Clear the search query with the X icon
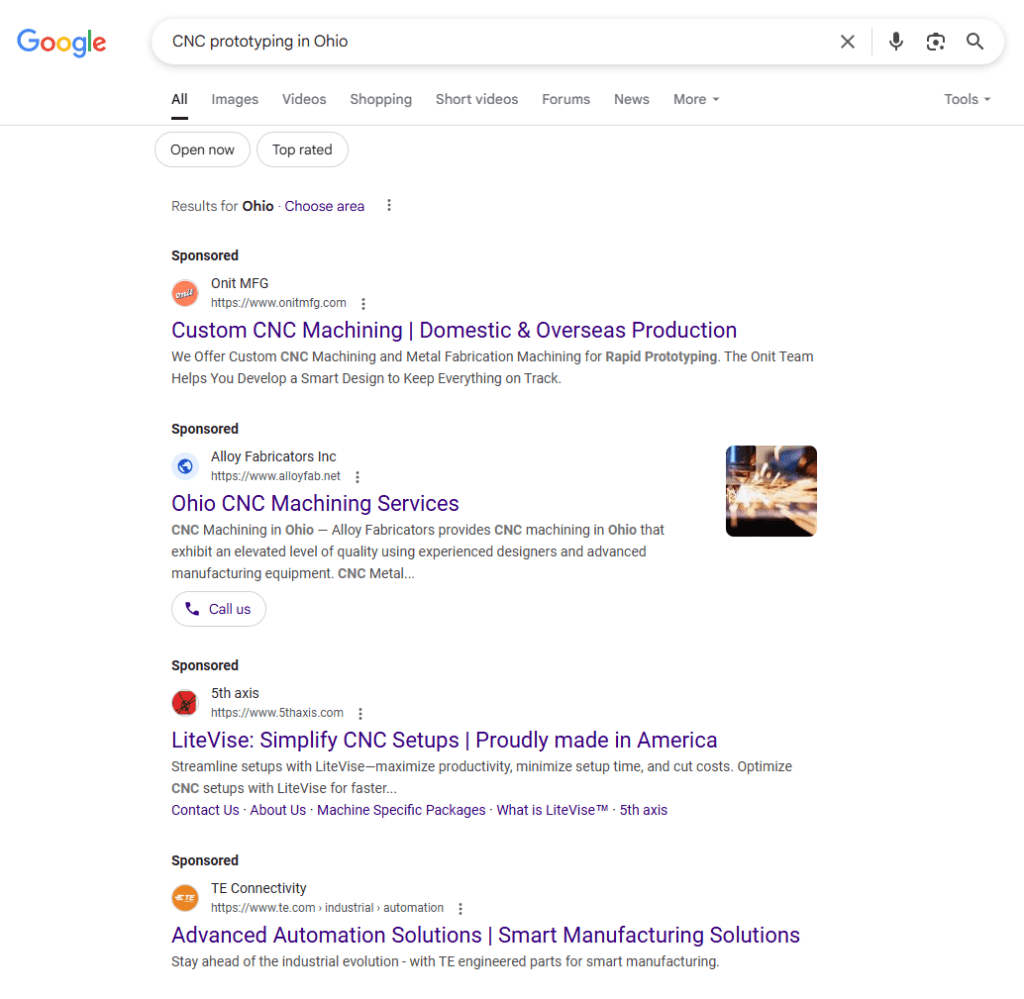 click(x=847, y=42)
